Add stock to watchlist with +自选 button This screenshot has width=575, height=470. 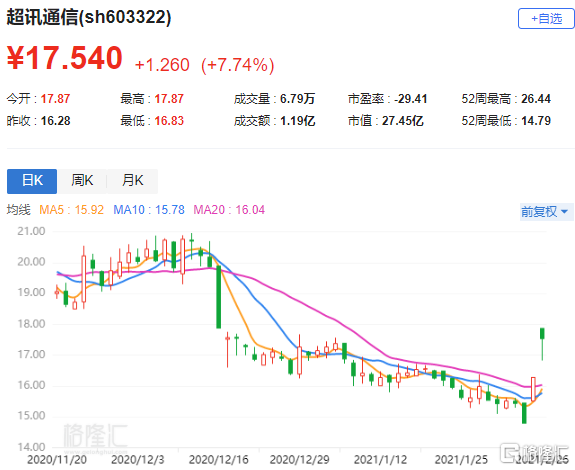click(546, 18)
